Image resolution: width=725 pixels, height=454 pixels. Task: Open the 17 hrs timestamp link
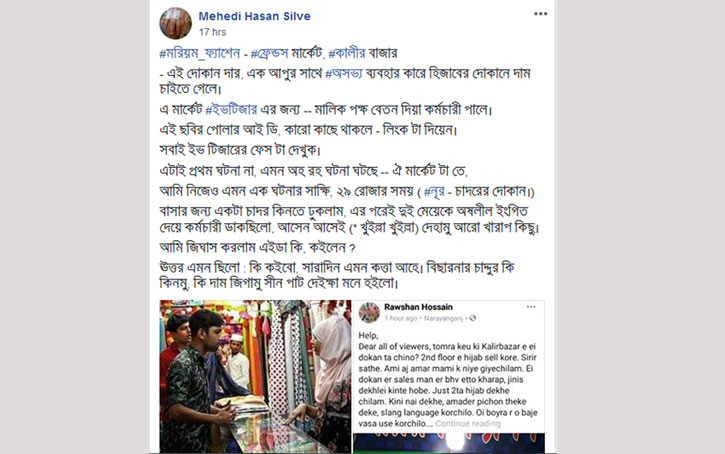[x=212, y=32]
